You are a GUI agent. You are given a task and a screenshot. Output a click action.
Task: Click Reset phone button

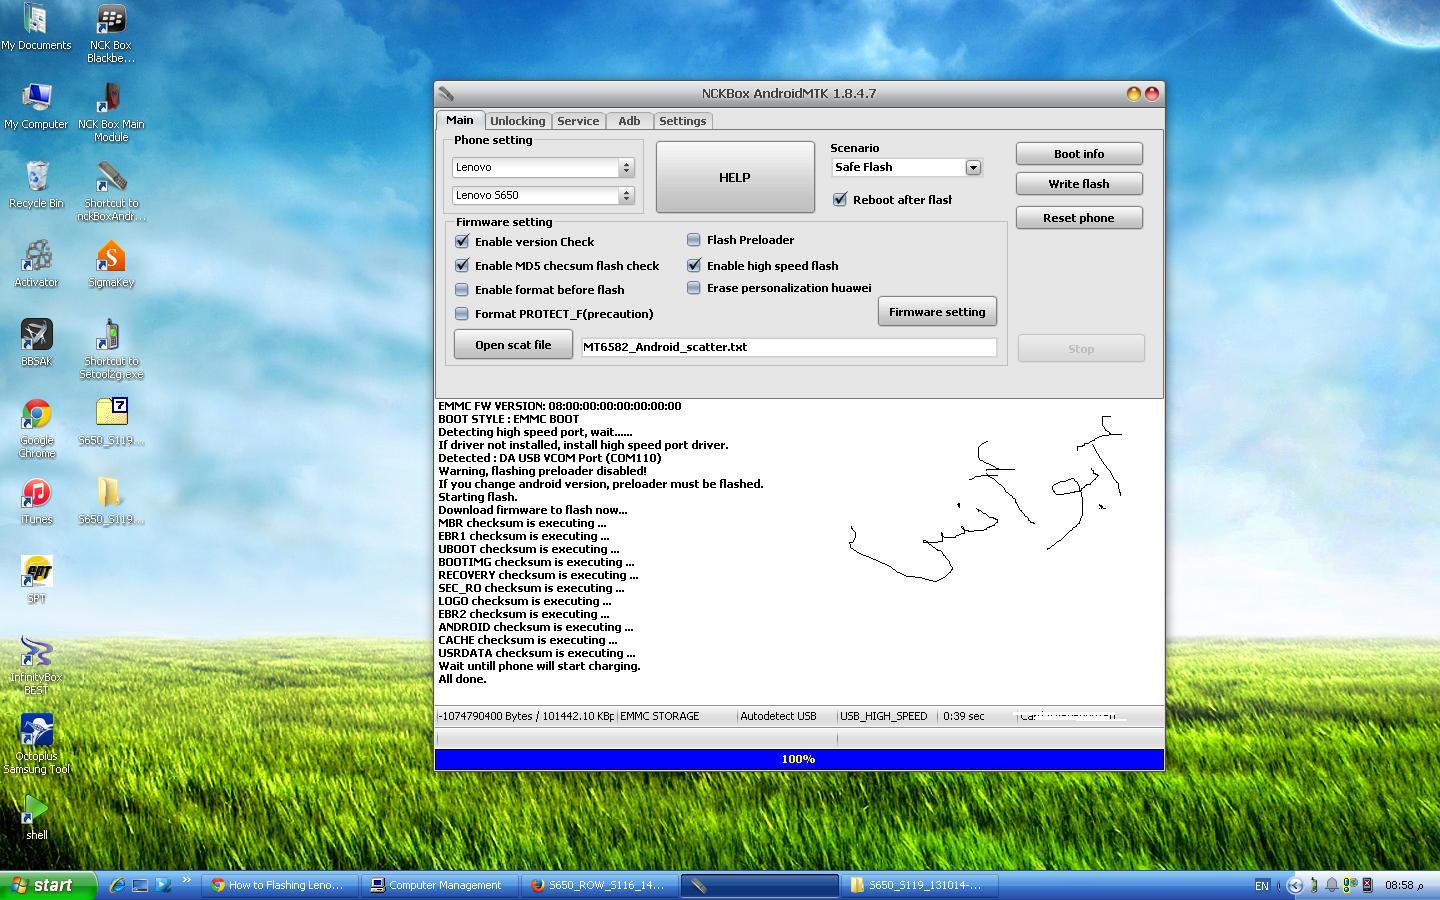click(1079, 218)
